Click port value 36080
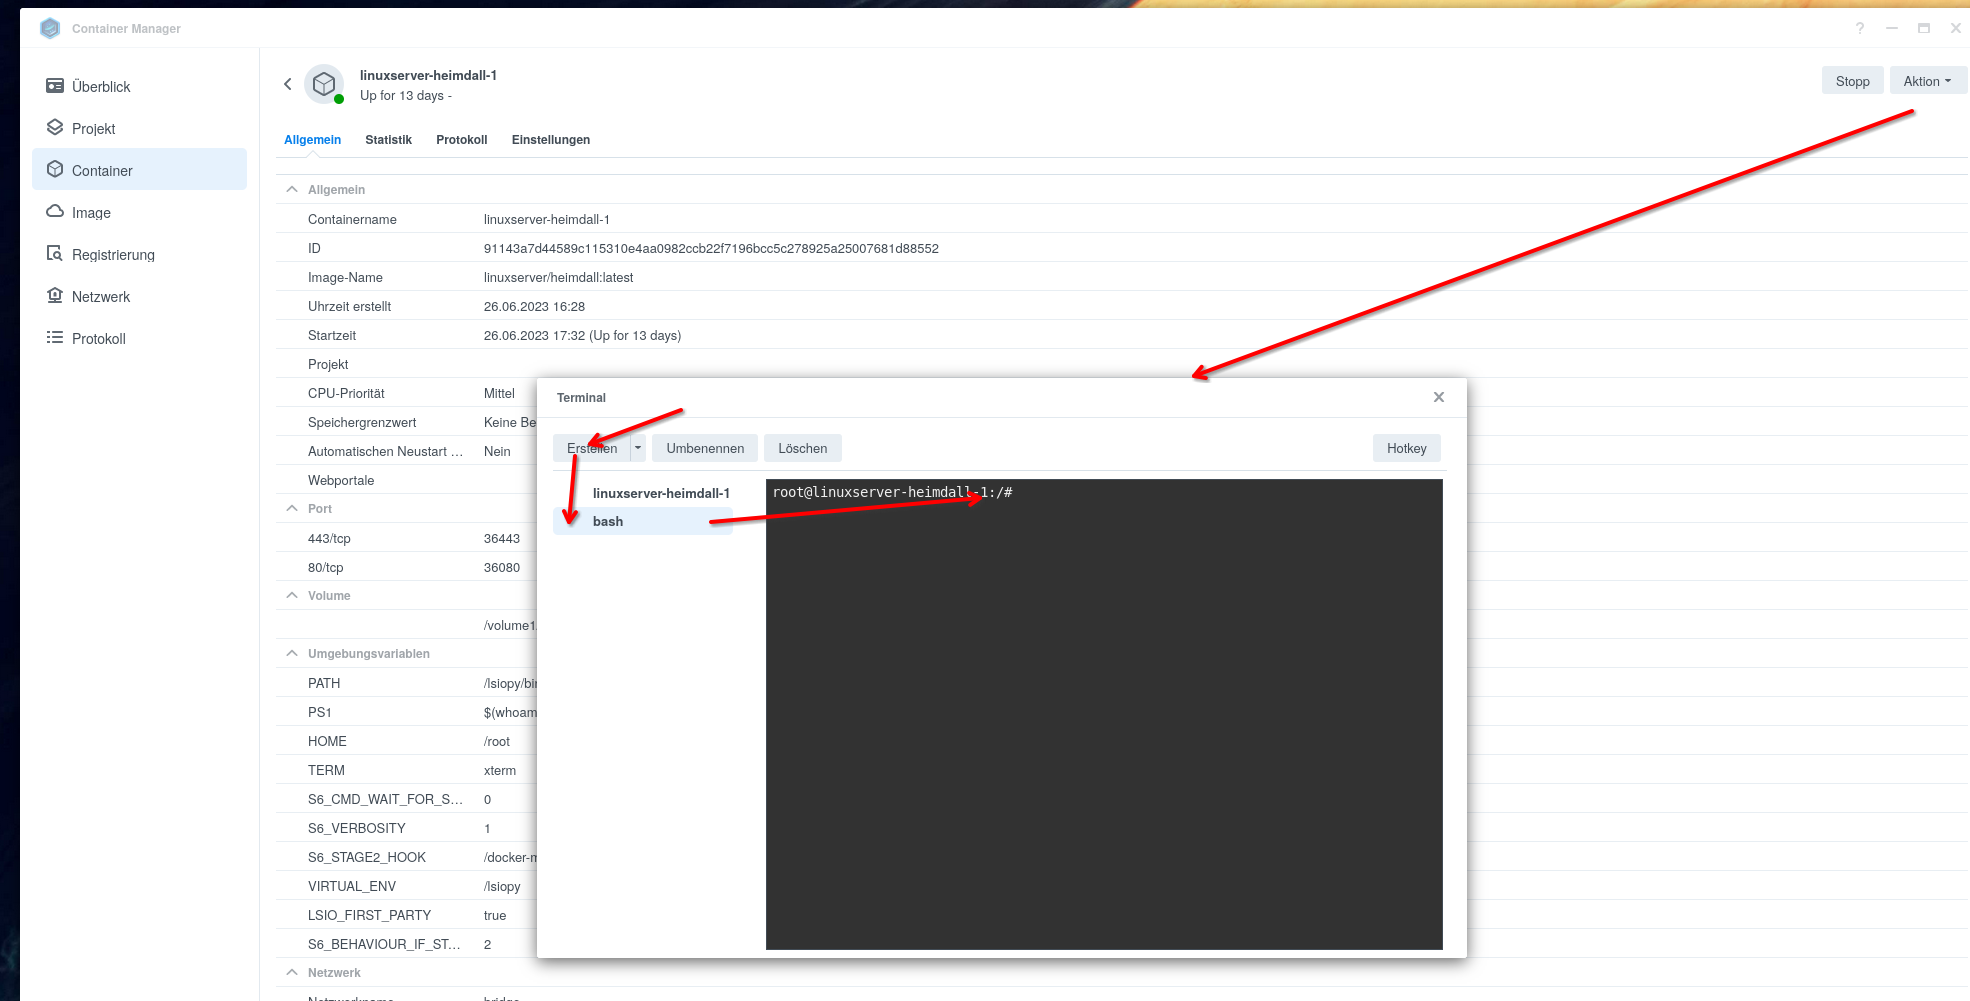1970x1001 pixels. pyautogui.click(x=502, y=567)
